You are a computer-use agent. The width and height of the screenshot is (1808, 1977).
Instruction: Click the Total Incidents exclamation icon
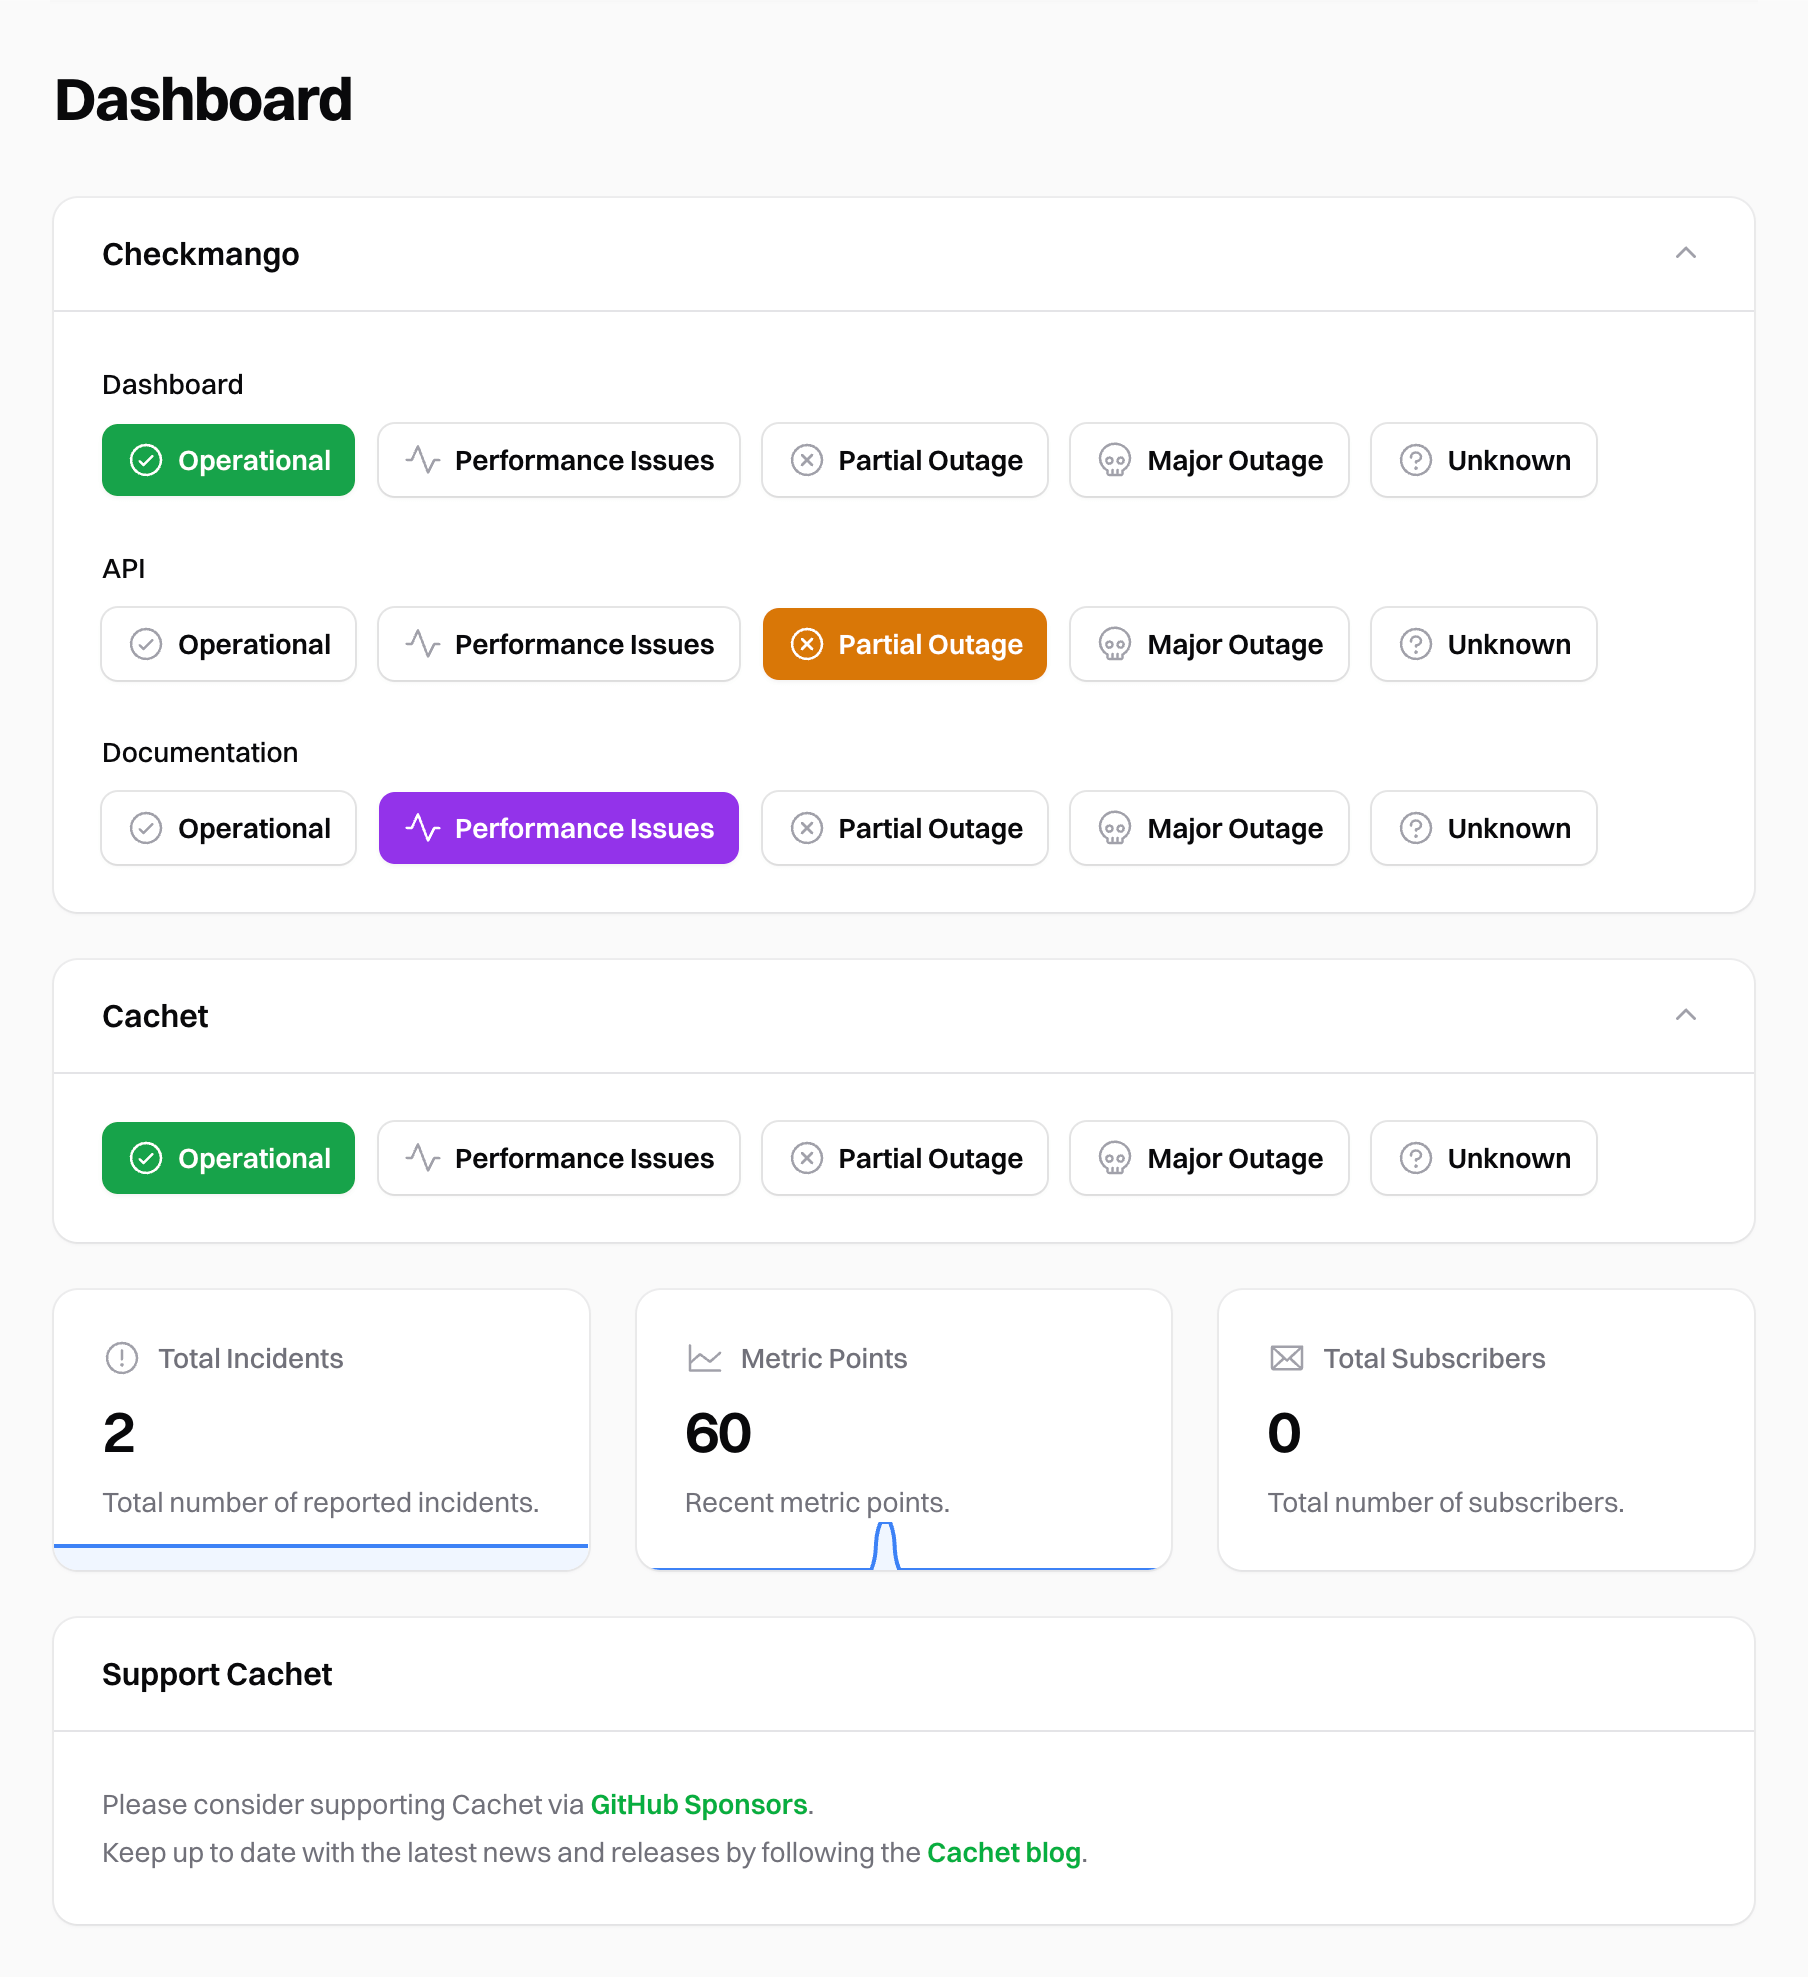[122, 1358]
